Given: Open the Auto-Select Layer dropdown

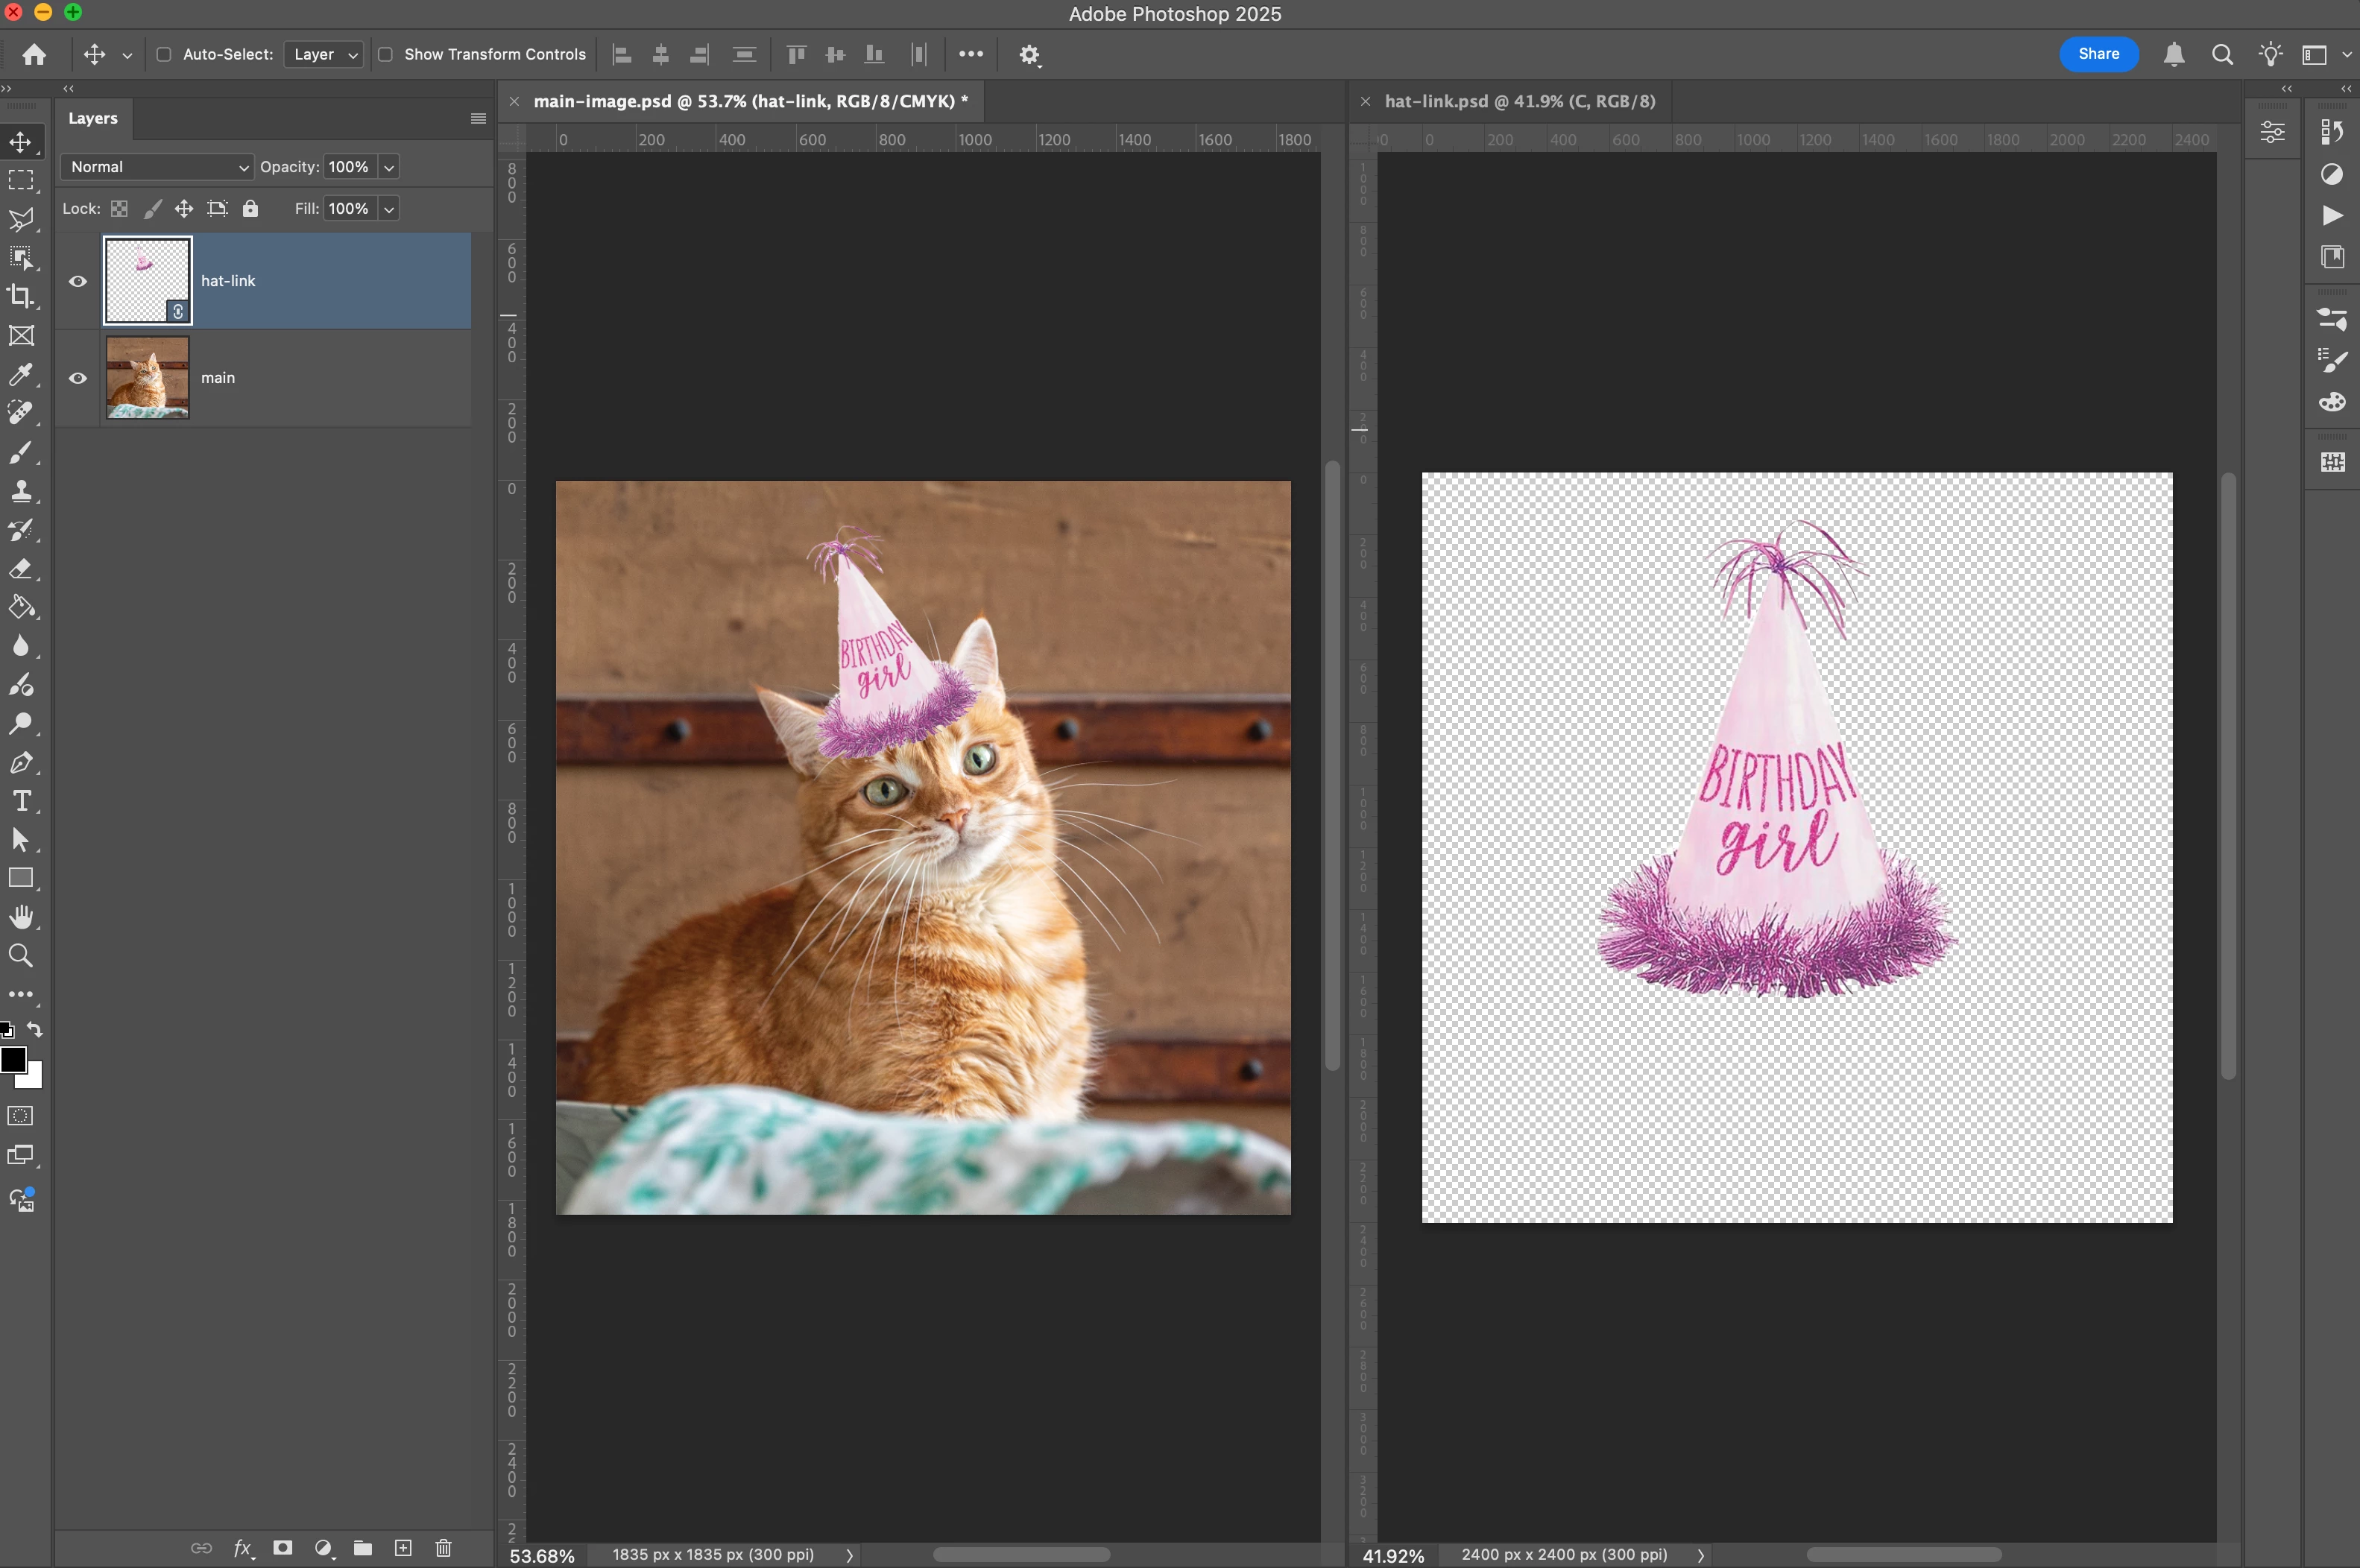Looking at the screenshot, I should tap(324, 54).
